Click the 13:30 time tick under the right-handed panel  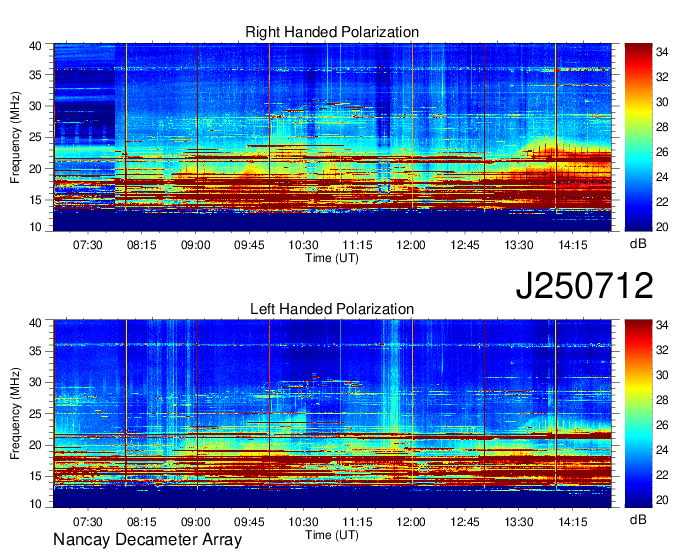(x=519, y=245)
